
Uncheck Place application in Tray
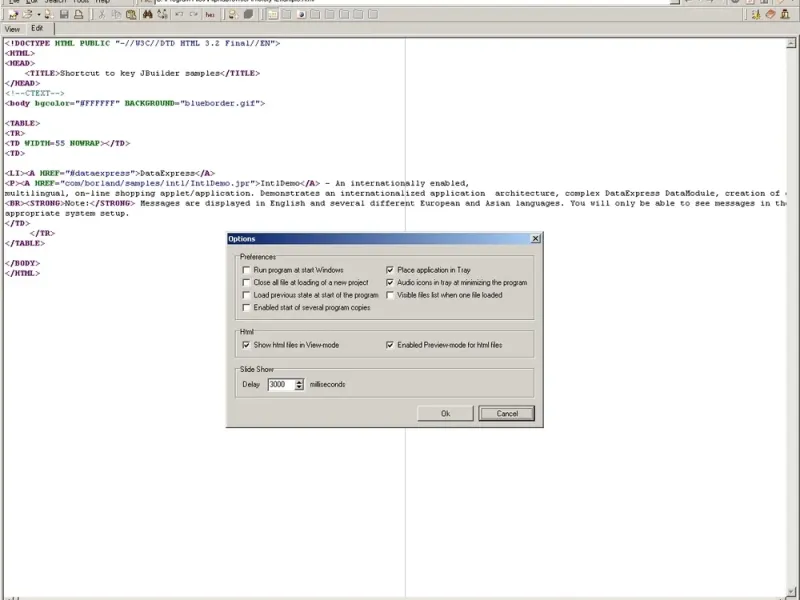coord(390,270)
